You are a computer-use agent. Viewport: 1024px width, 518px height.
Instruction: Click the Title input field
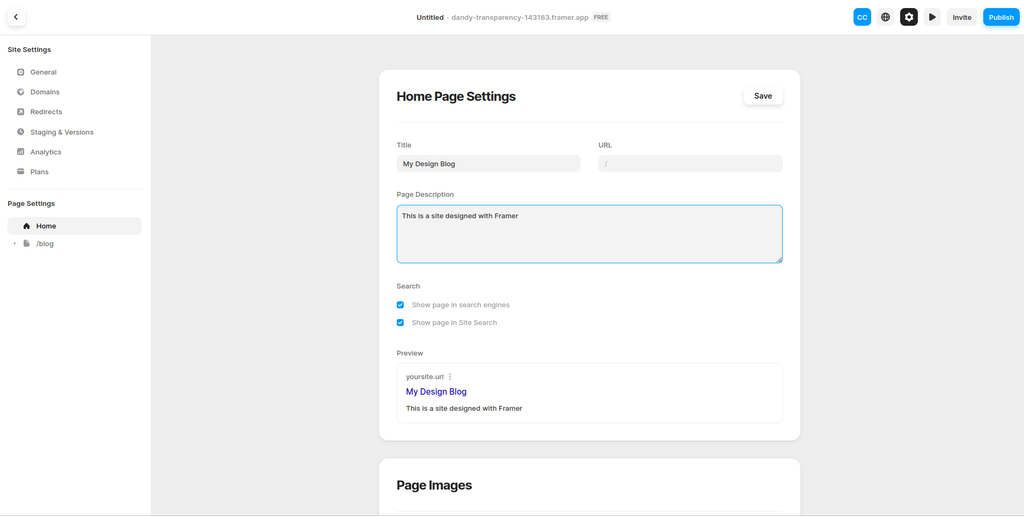(488, 164)
